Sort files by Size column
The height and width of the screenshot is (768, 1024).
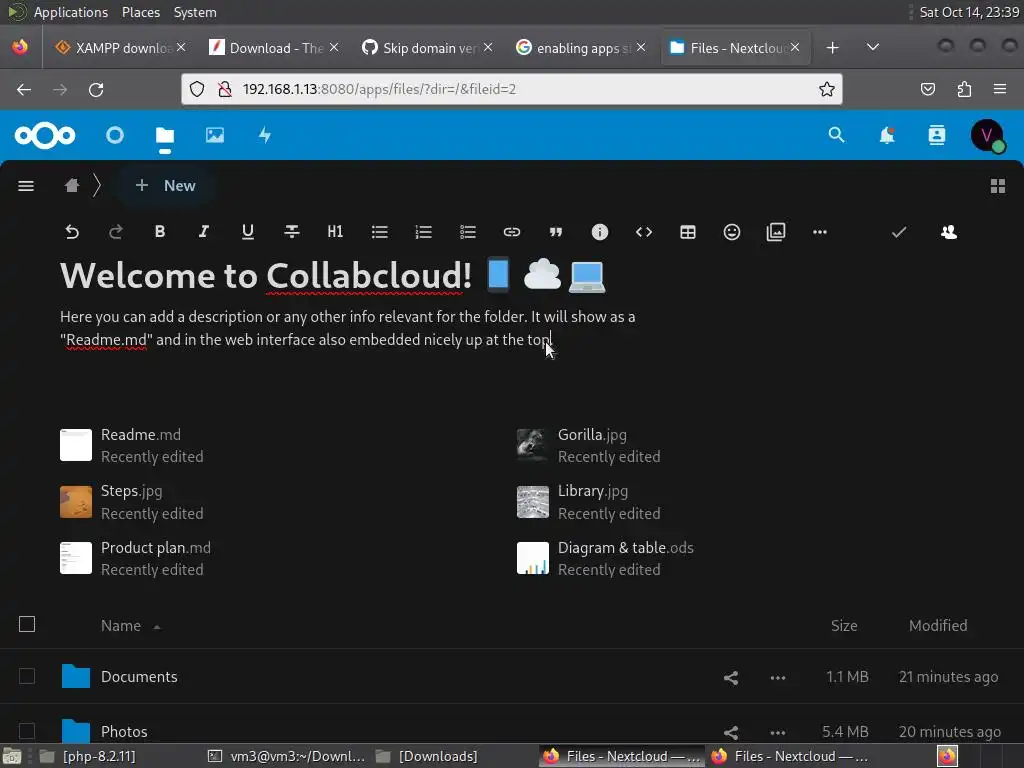(x=844, y=626)
